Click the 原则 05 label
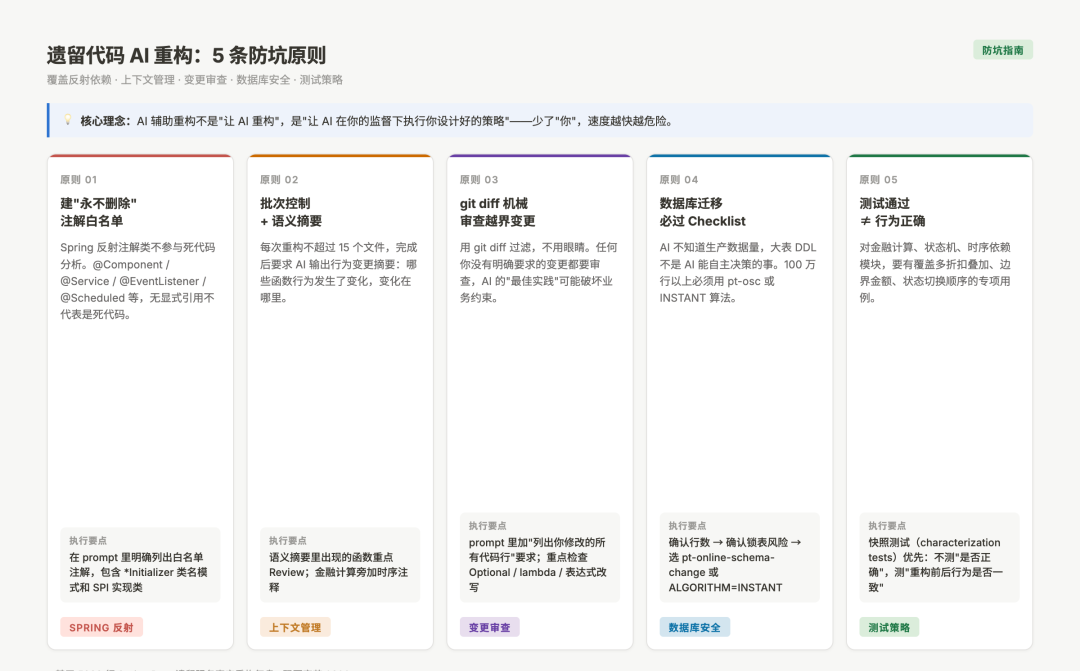This screenshot has height=671, width=1080. [878, 179]
